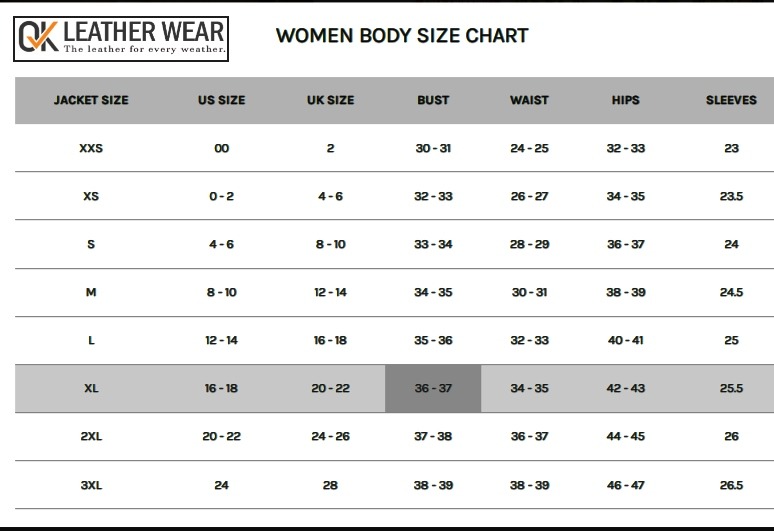Select the 3XL jacket size row label
Image resolution: width=774 pixels, height=531 pixels.
click(91, 485)
